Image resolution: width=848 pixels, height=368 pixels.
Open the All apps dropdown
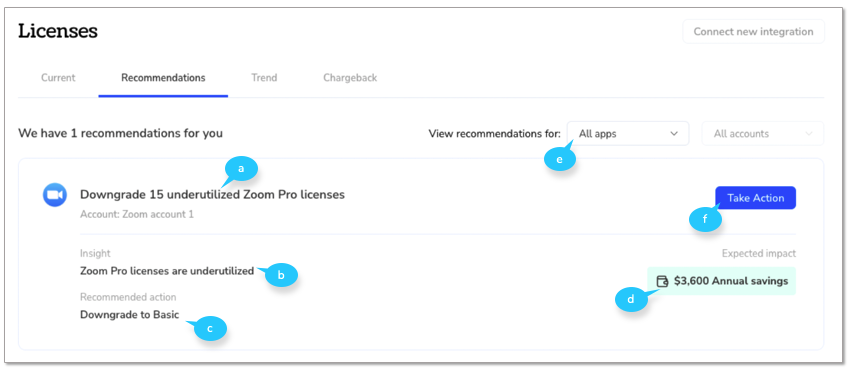click(628, 134)
